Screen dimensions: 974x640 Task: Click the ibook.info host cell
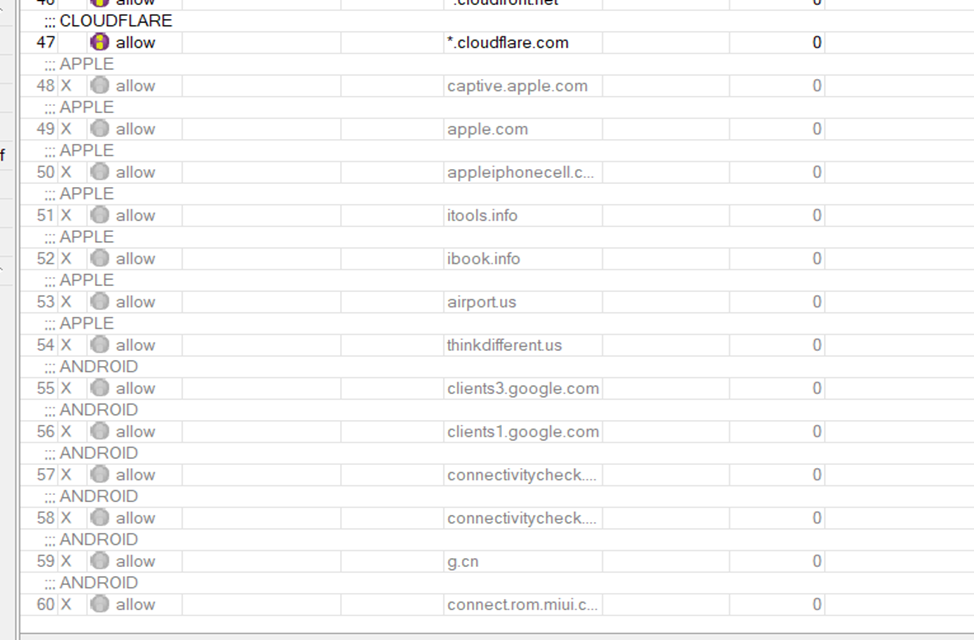522,258
